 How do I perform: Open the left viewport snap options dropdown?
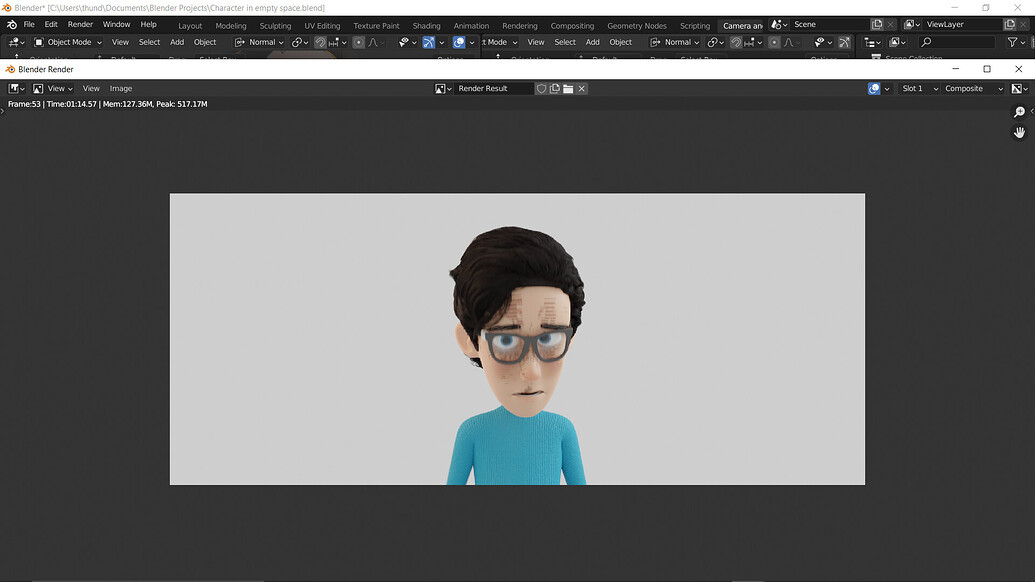(337, 42)
